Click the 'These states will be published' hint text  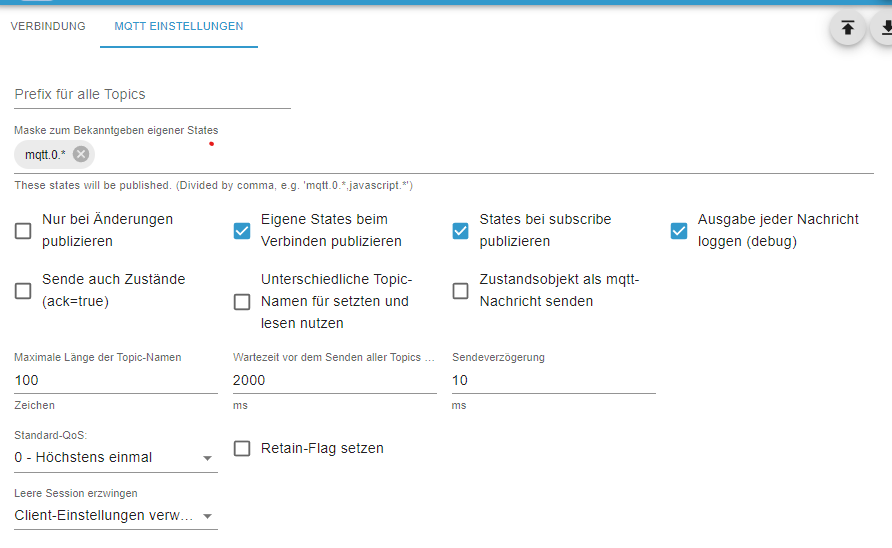pyautogui.click(x=213, y=186)
